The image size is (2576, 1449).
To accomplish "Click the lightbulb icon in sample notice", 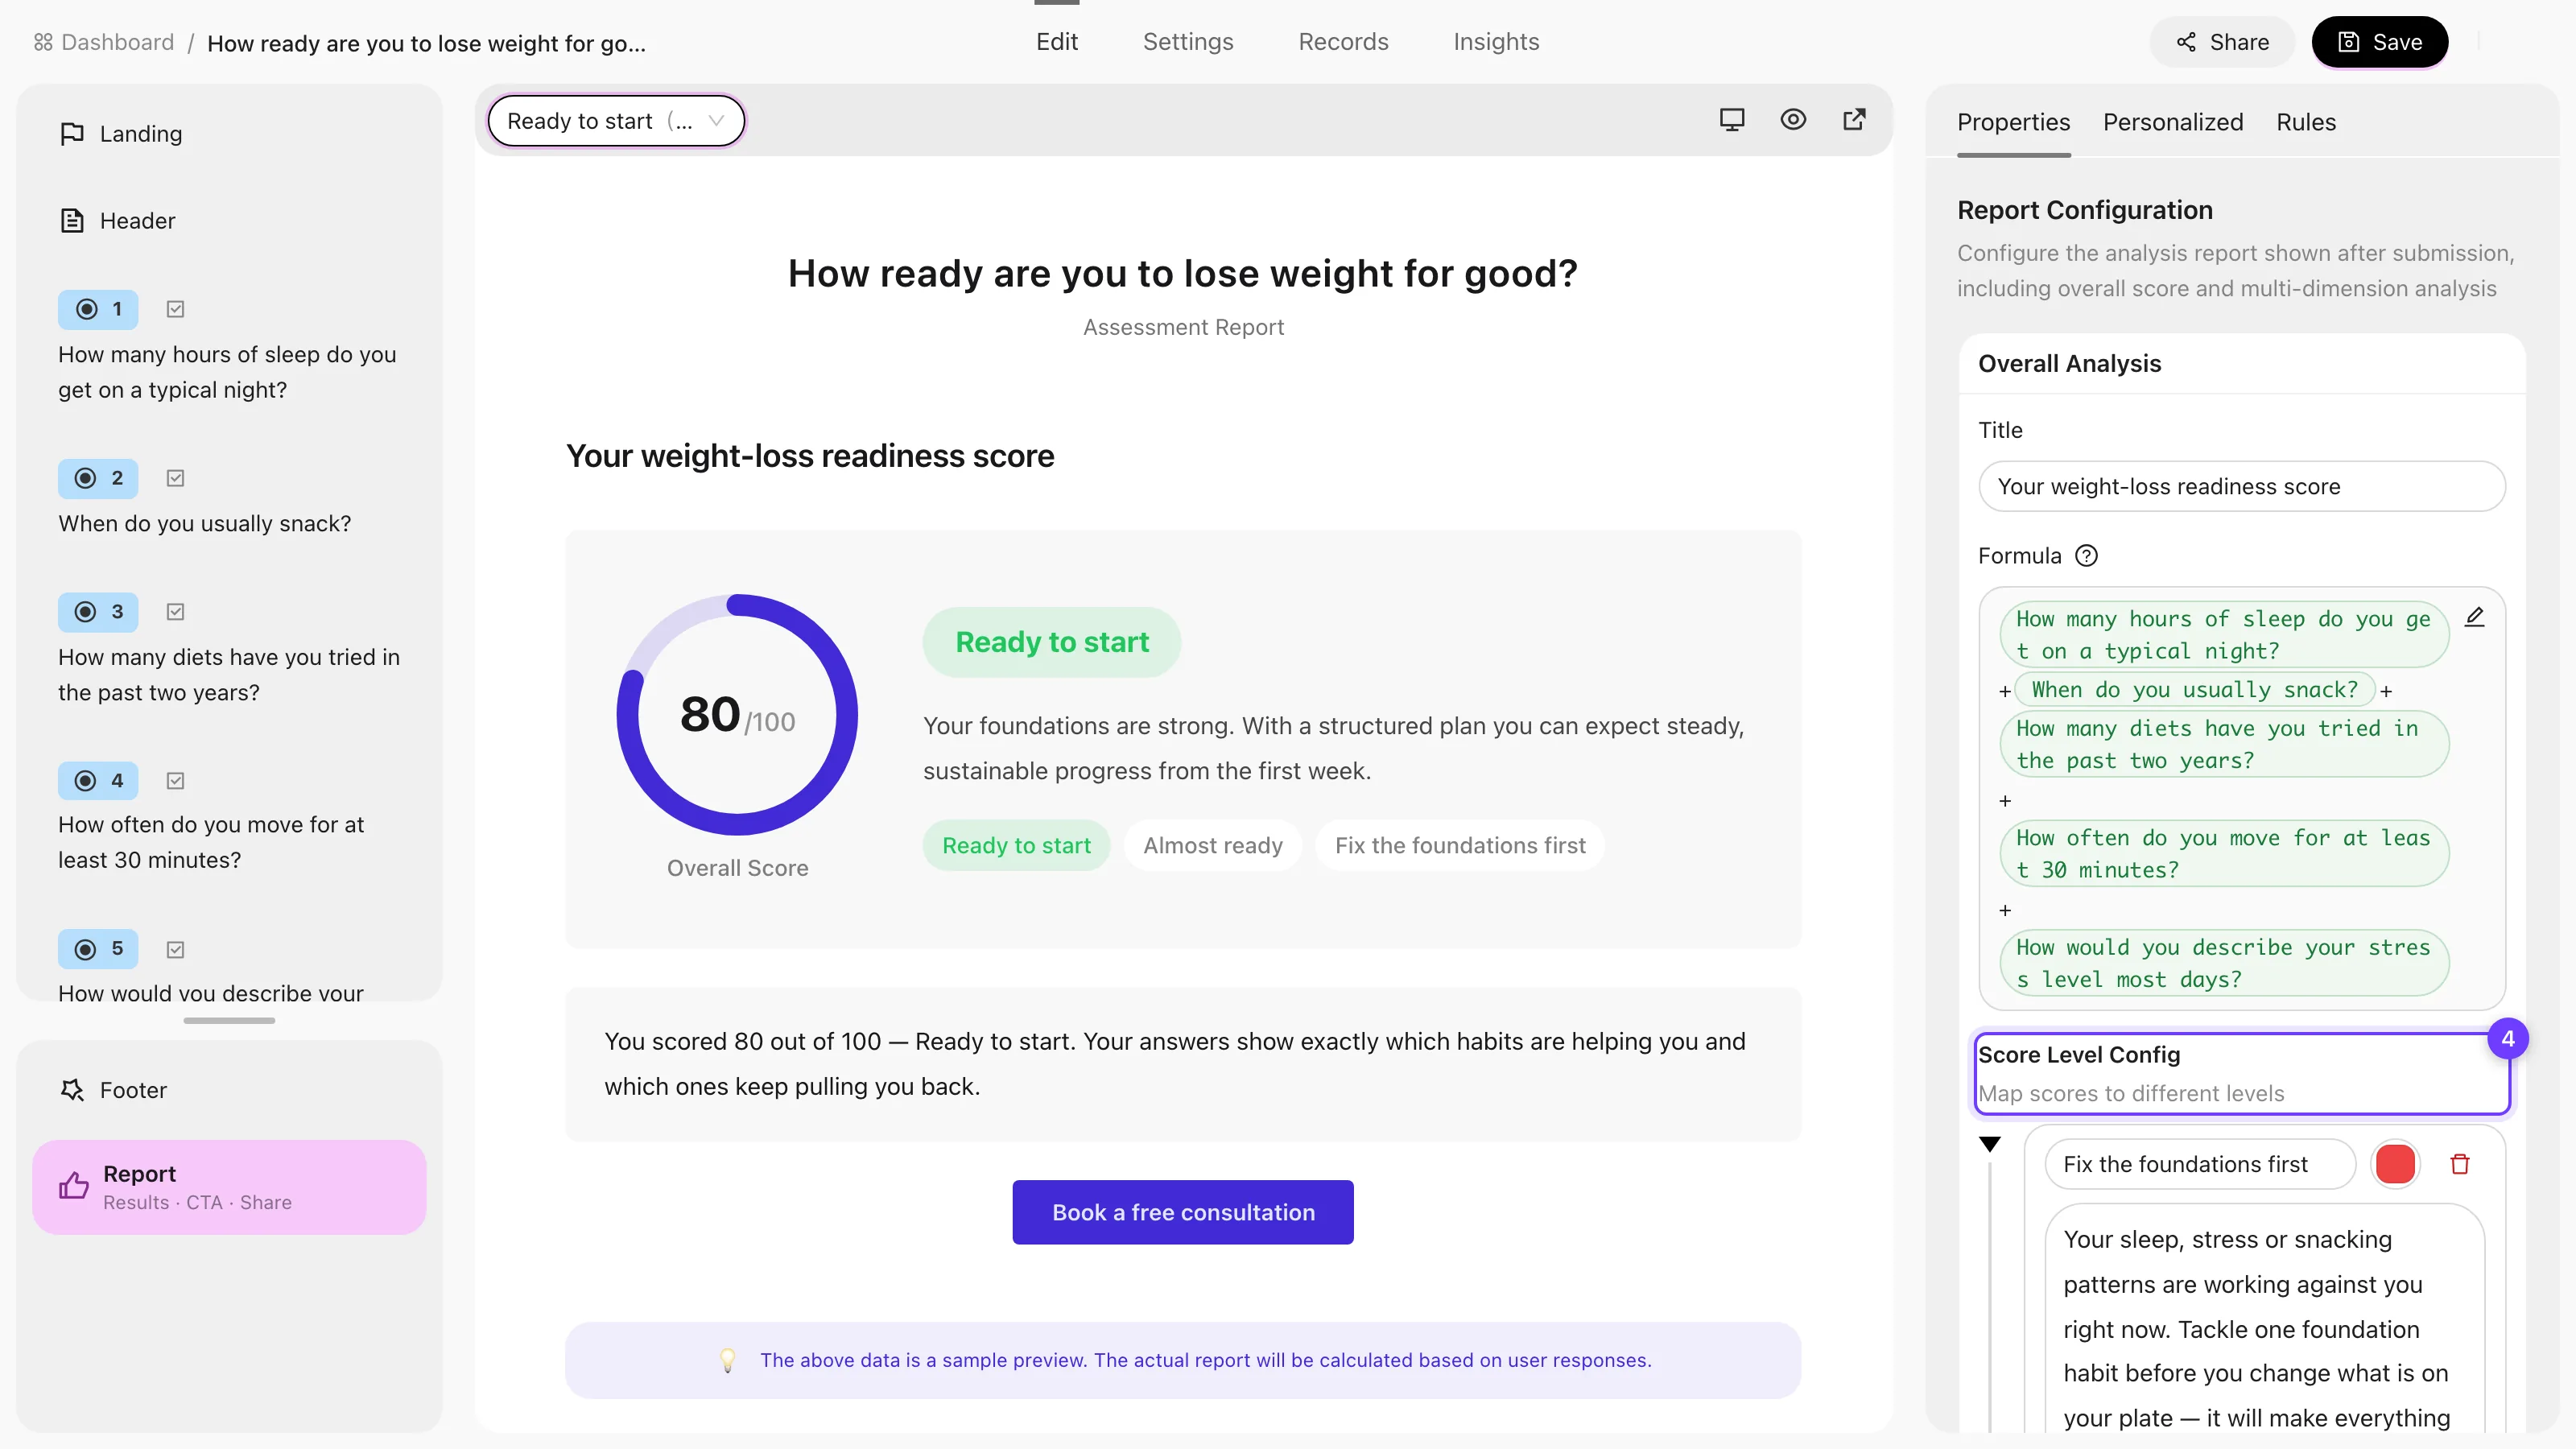I will [x=728, y=1360].
